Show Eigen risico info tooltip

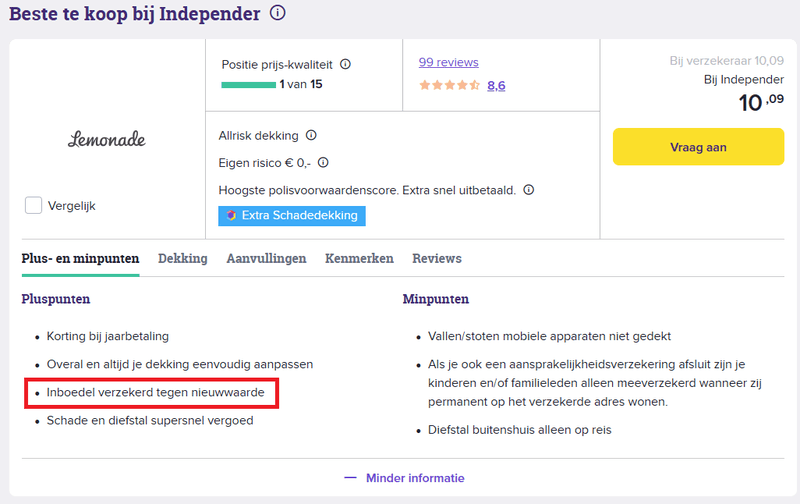point(323,162)
